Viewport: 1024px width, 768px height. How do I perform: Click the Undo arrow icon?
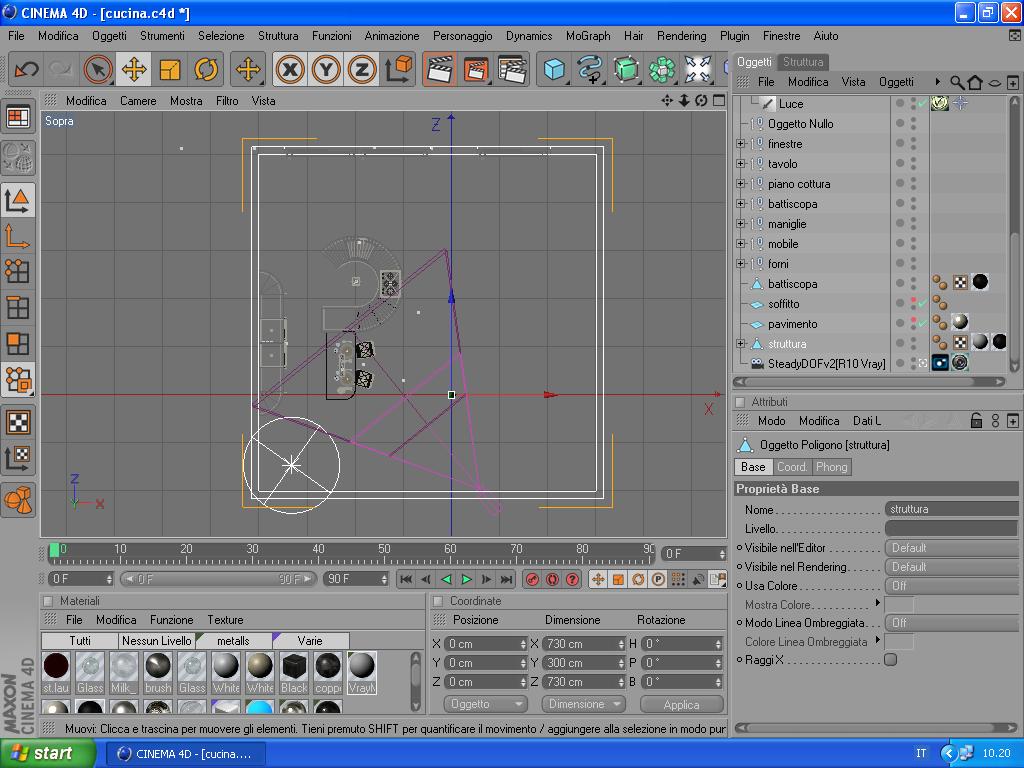point(26,69)
